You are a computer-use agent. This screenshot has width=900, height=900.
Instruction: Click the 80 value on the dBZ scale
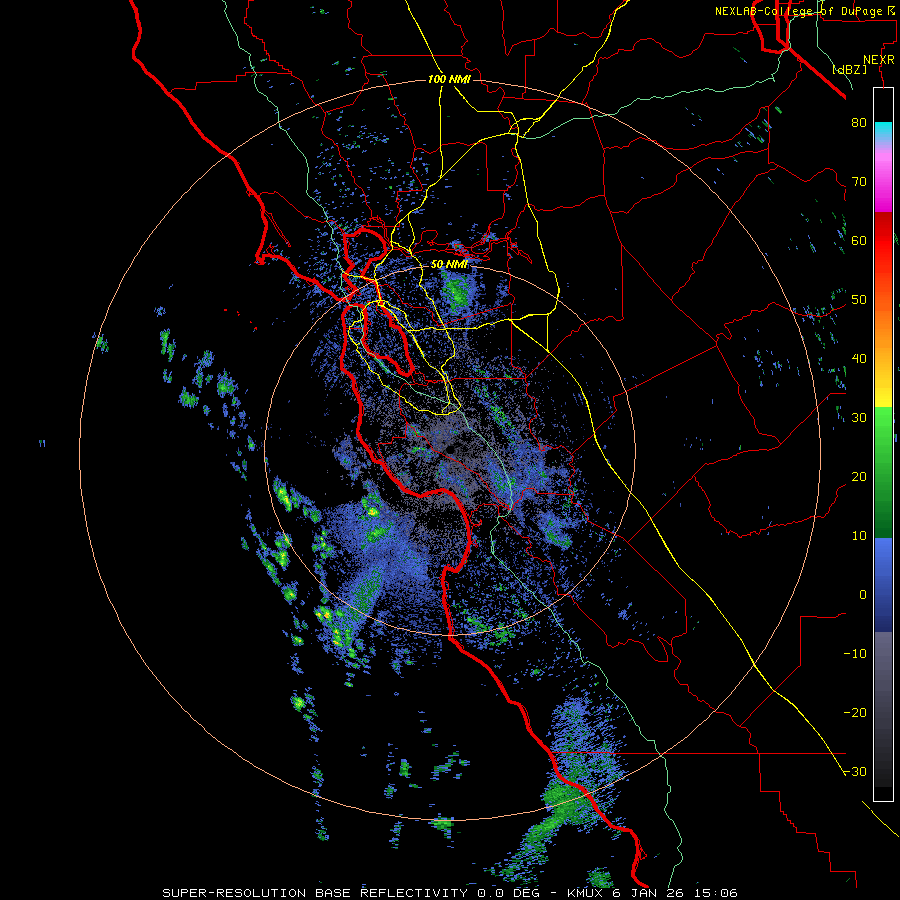tap(859, 122)
